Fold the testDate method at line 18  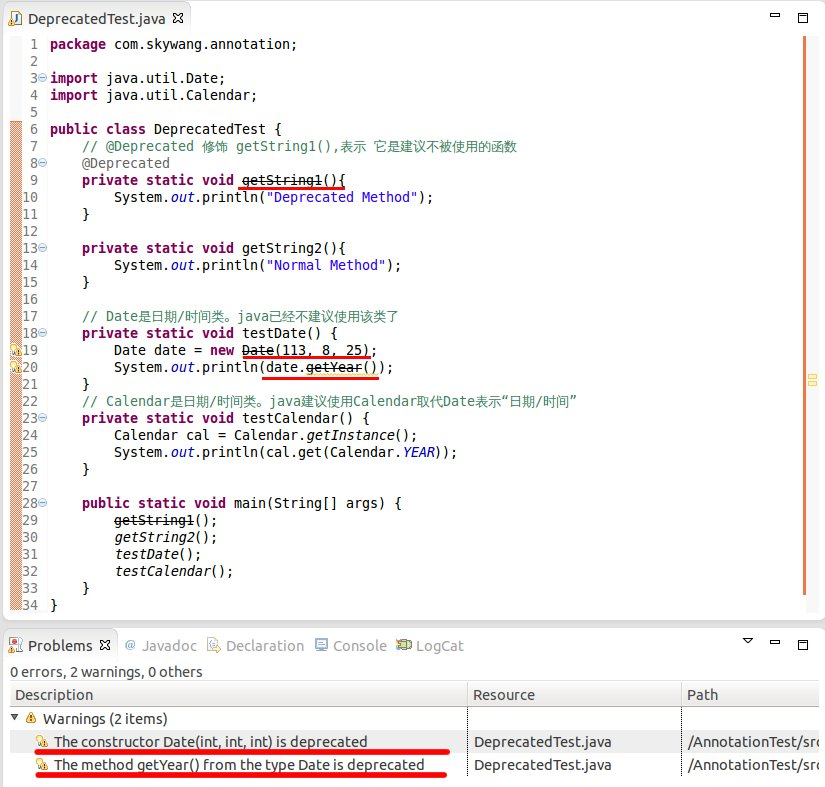43,333
